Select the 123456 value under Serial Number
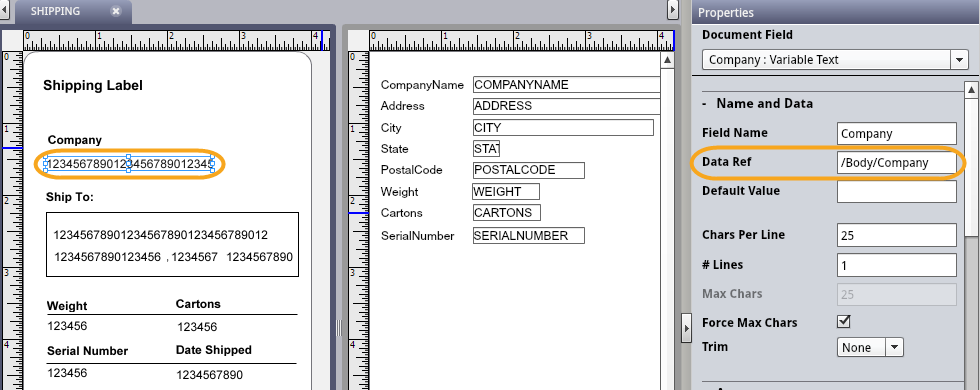Image resolution: width=980 pixels, height=390 pixels. pyautogui.click(x=67, y=373)
